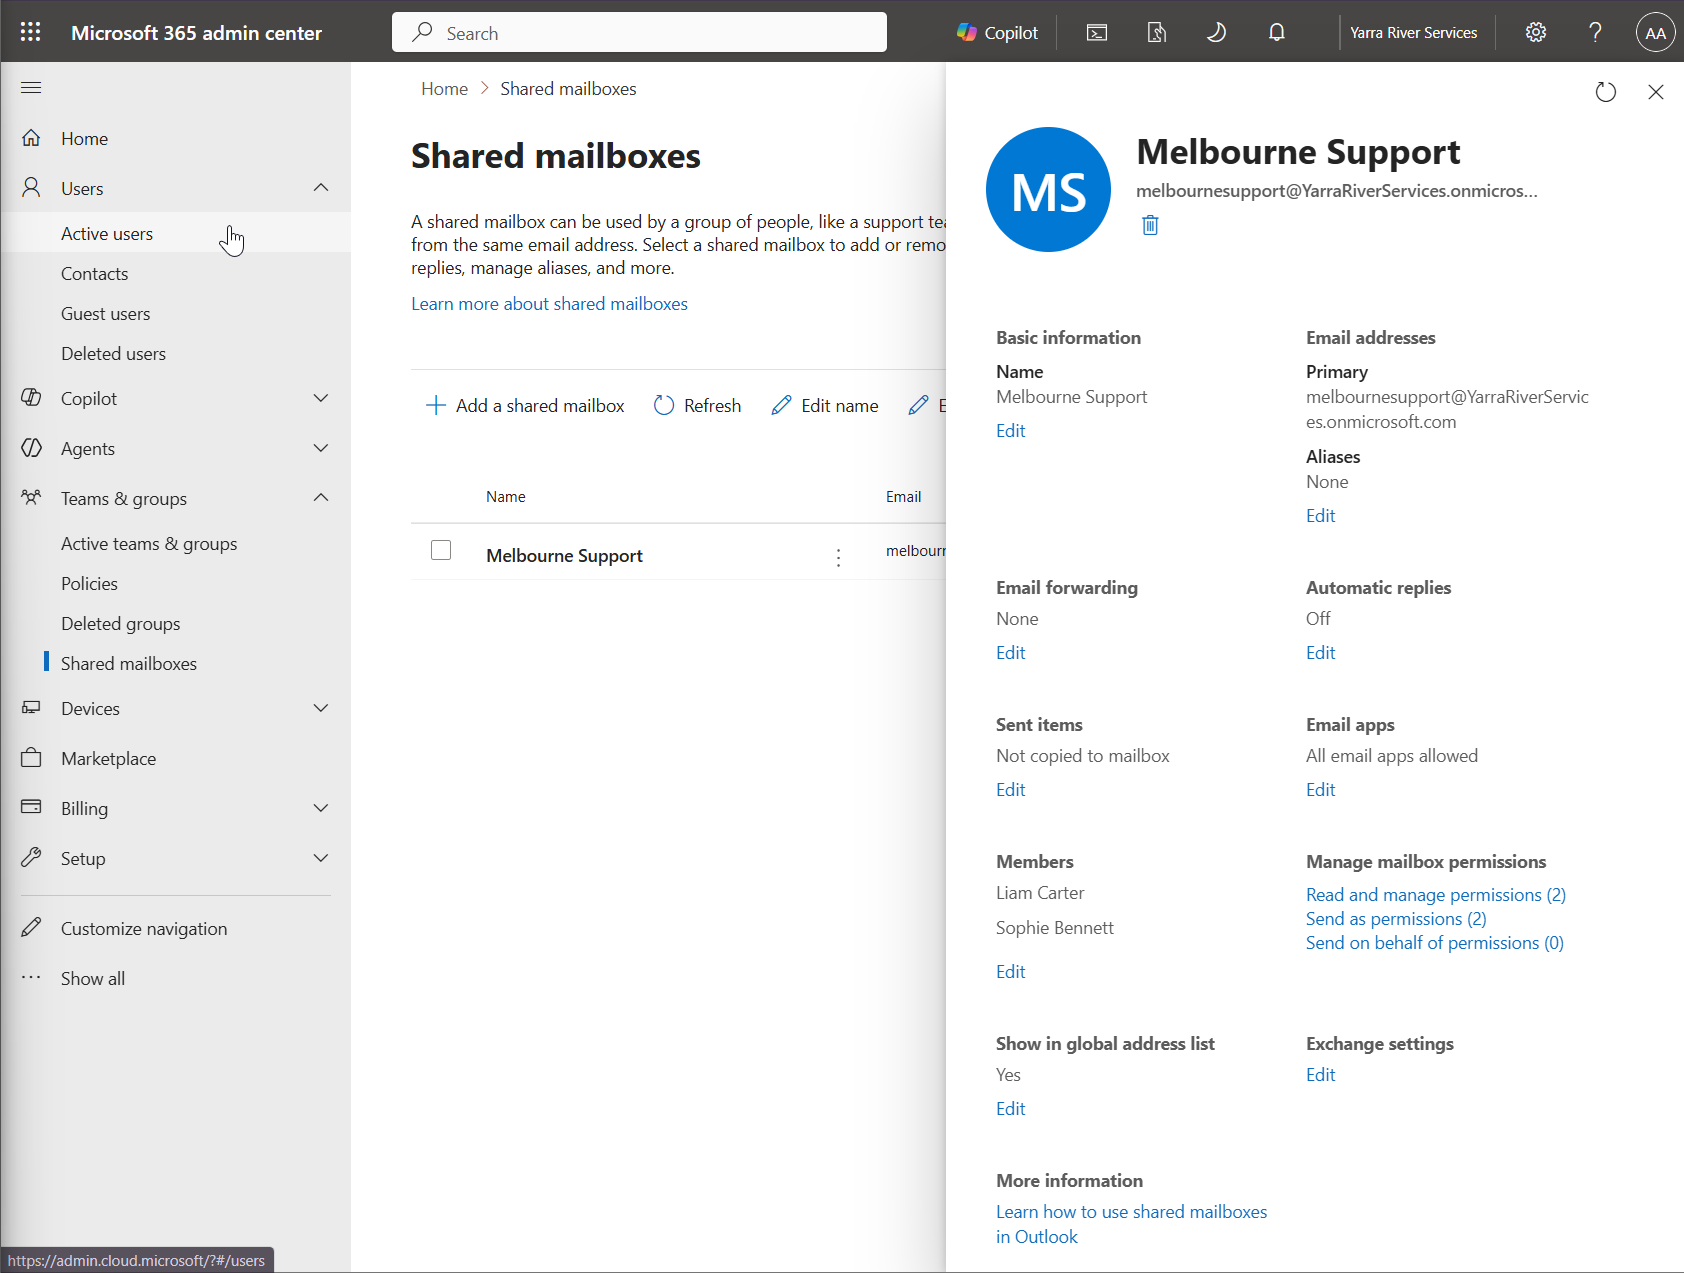Close the Melbourne Support panel

1656,92
